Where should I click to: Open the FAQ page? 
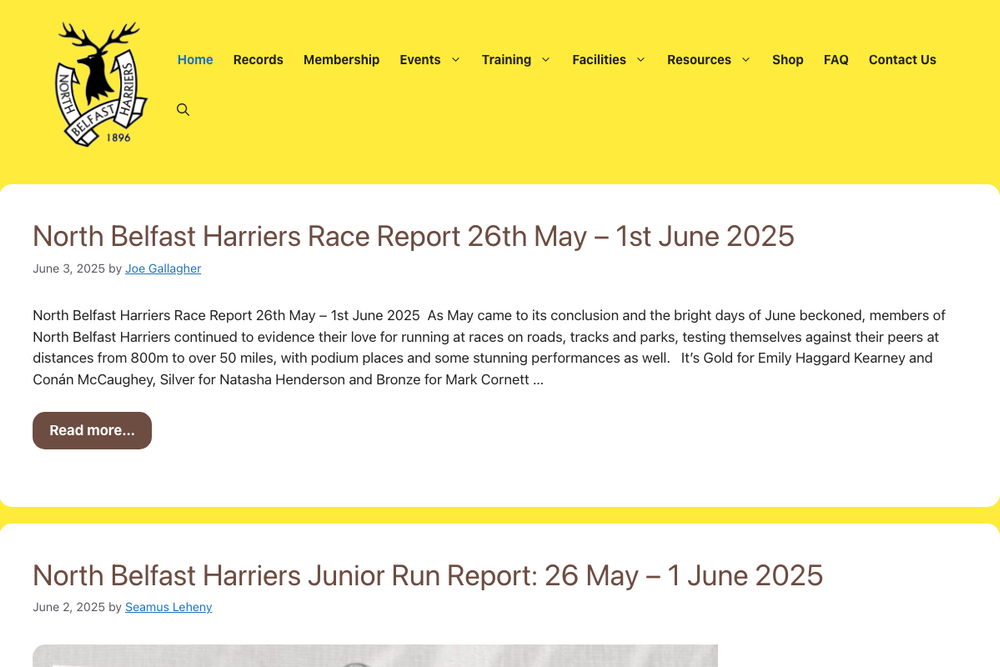(836, 59)
